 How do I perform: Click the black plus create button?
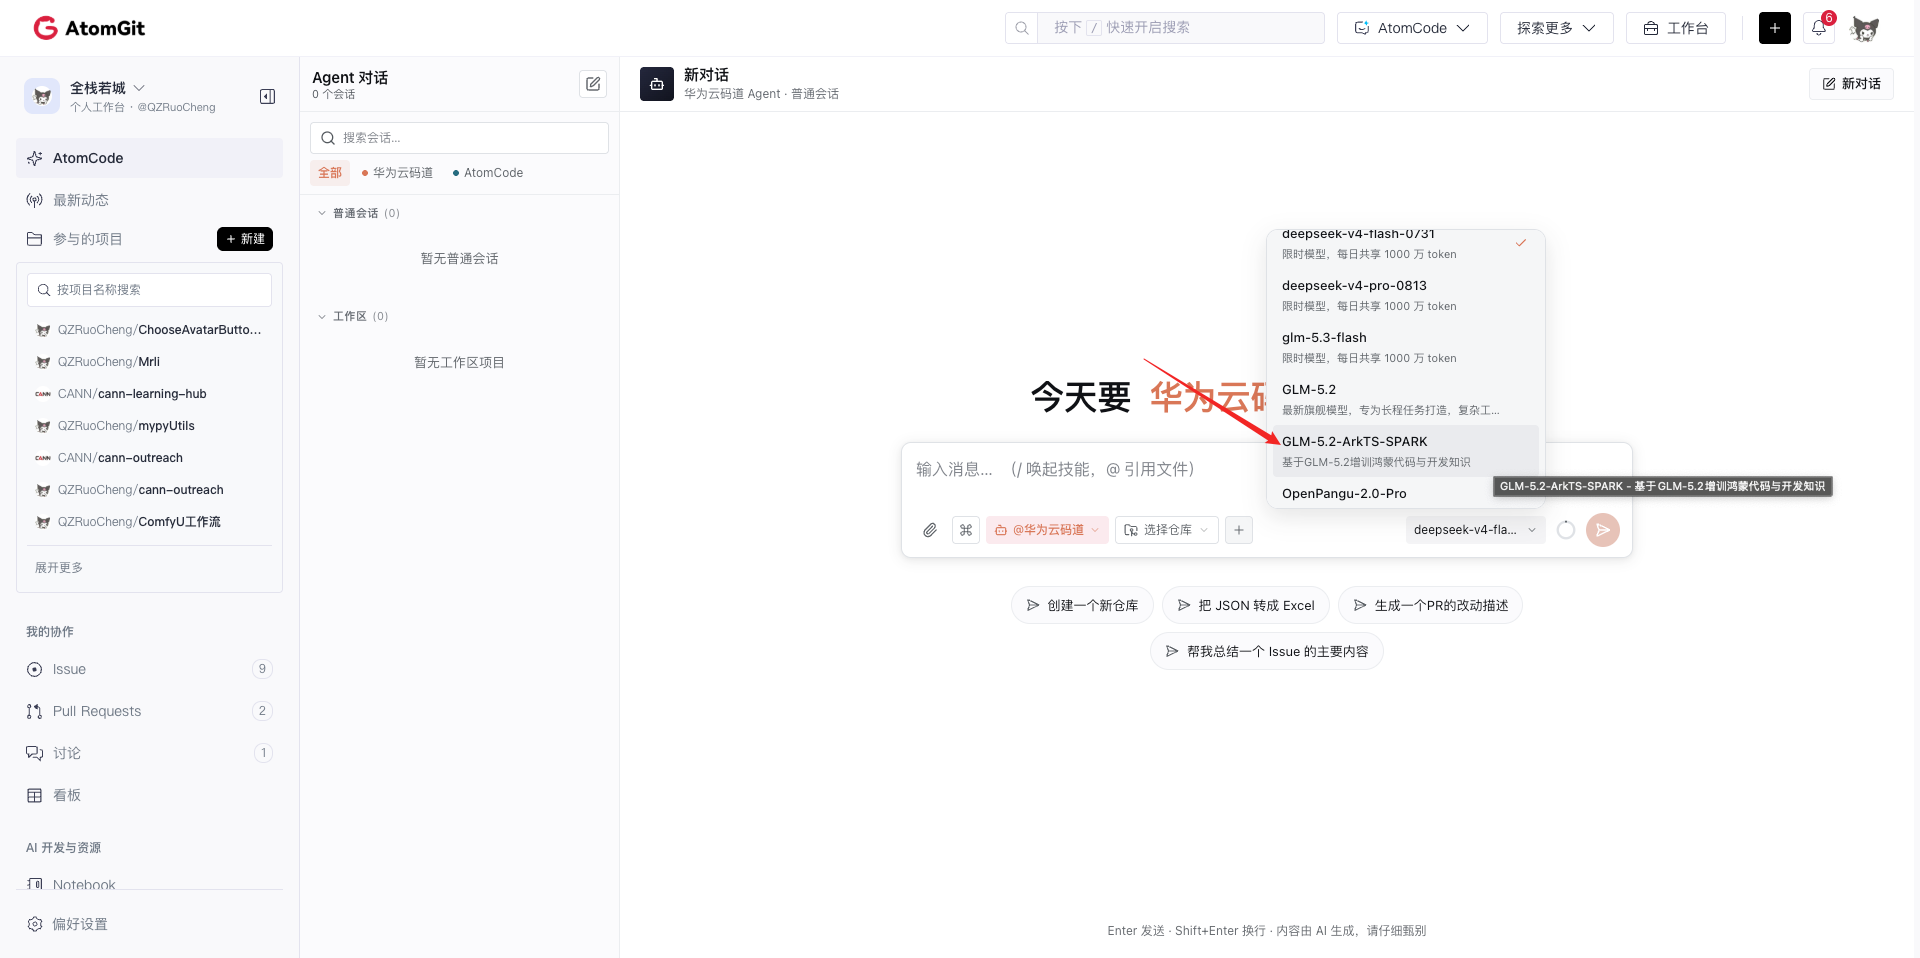pyautogui.click(x=1775, y=28)
